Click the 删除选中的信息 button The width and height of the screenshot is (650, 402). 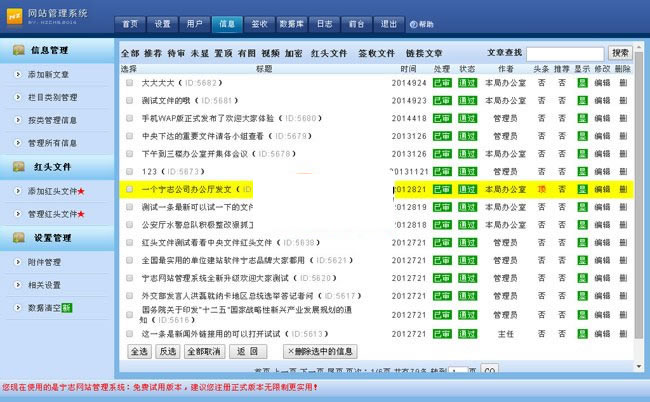point(320,351)
